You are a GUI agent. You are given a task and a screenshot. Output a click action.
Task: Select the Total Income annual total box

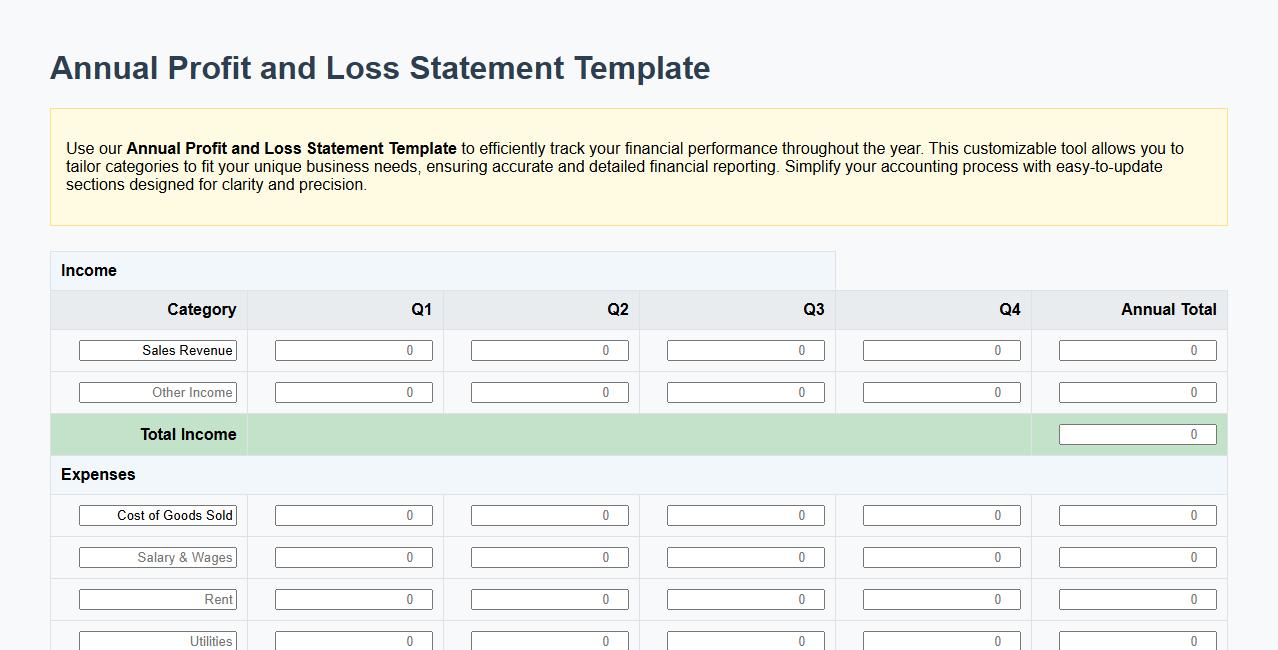tap(1137, 434)
